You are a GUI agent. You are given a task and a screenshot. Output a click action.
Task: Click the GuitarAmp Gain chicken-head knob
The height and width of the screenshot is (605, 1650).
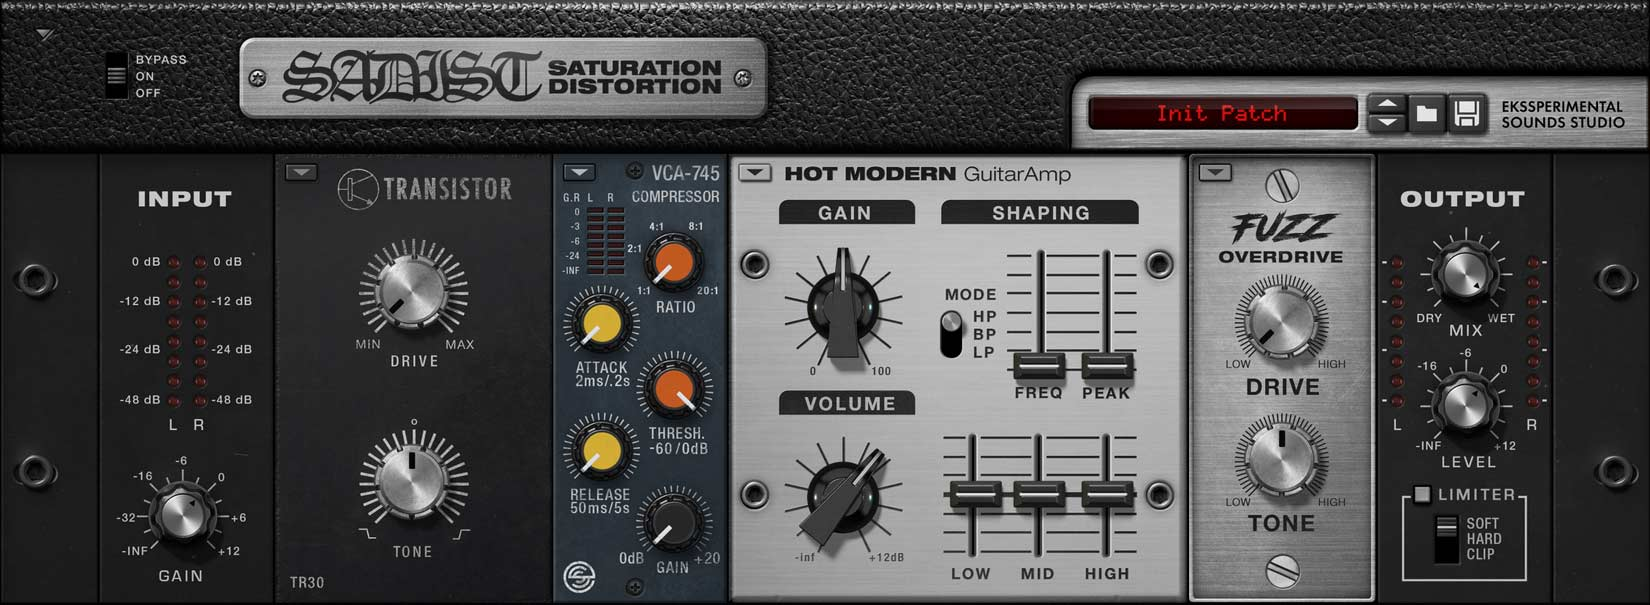[x=845, y=305]
